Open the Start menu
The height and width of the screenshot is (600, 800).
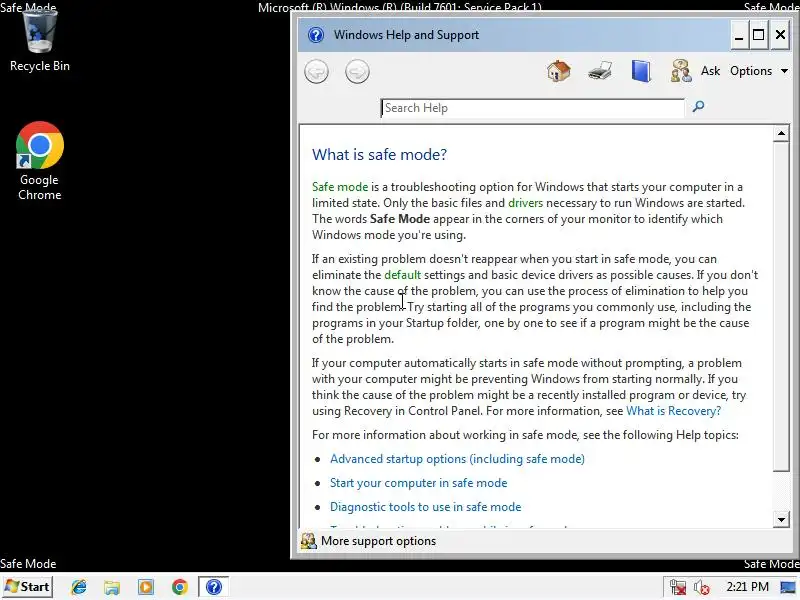pyautogui.click(x=28, y=587)
